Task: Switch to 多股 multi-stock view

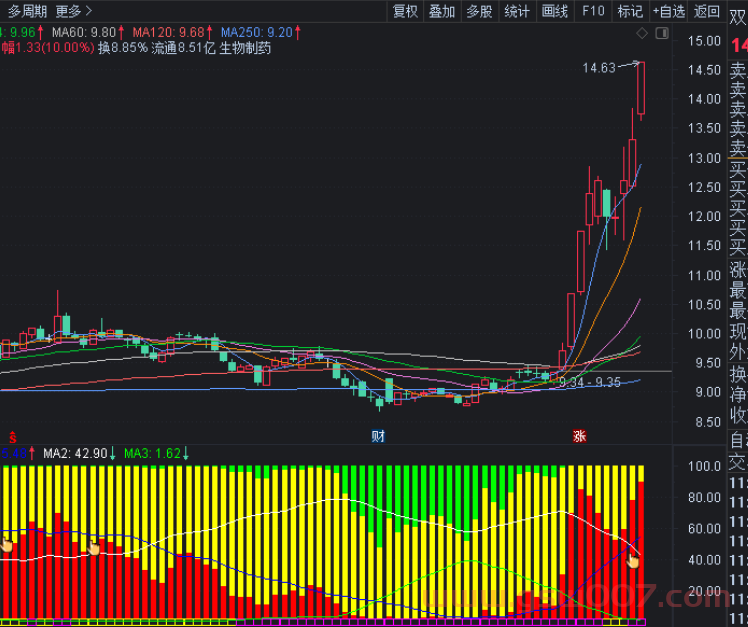Action: [x=479, y=11]
